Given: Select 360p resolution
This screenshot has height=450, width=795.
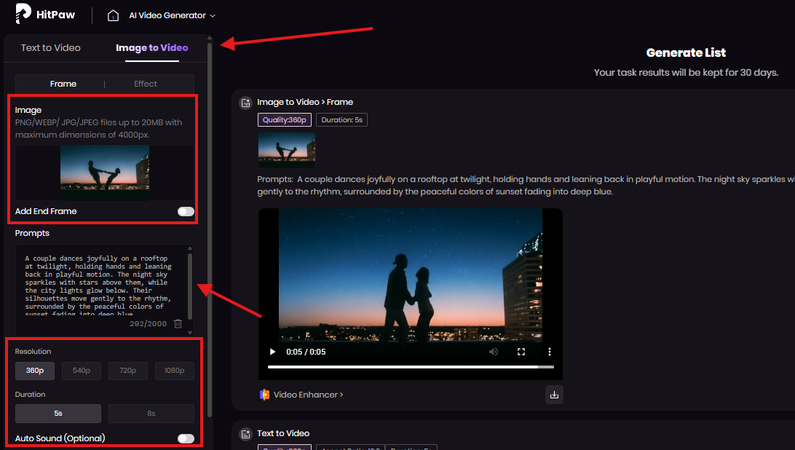Looking at the screenshot, I should tap(35, 370).
